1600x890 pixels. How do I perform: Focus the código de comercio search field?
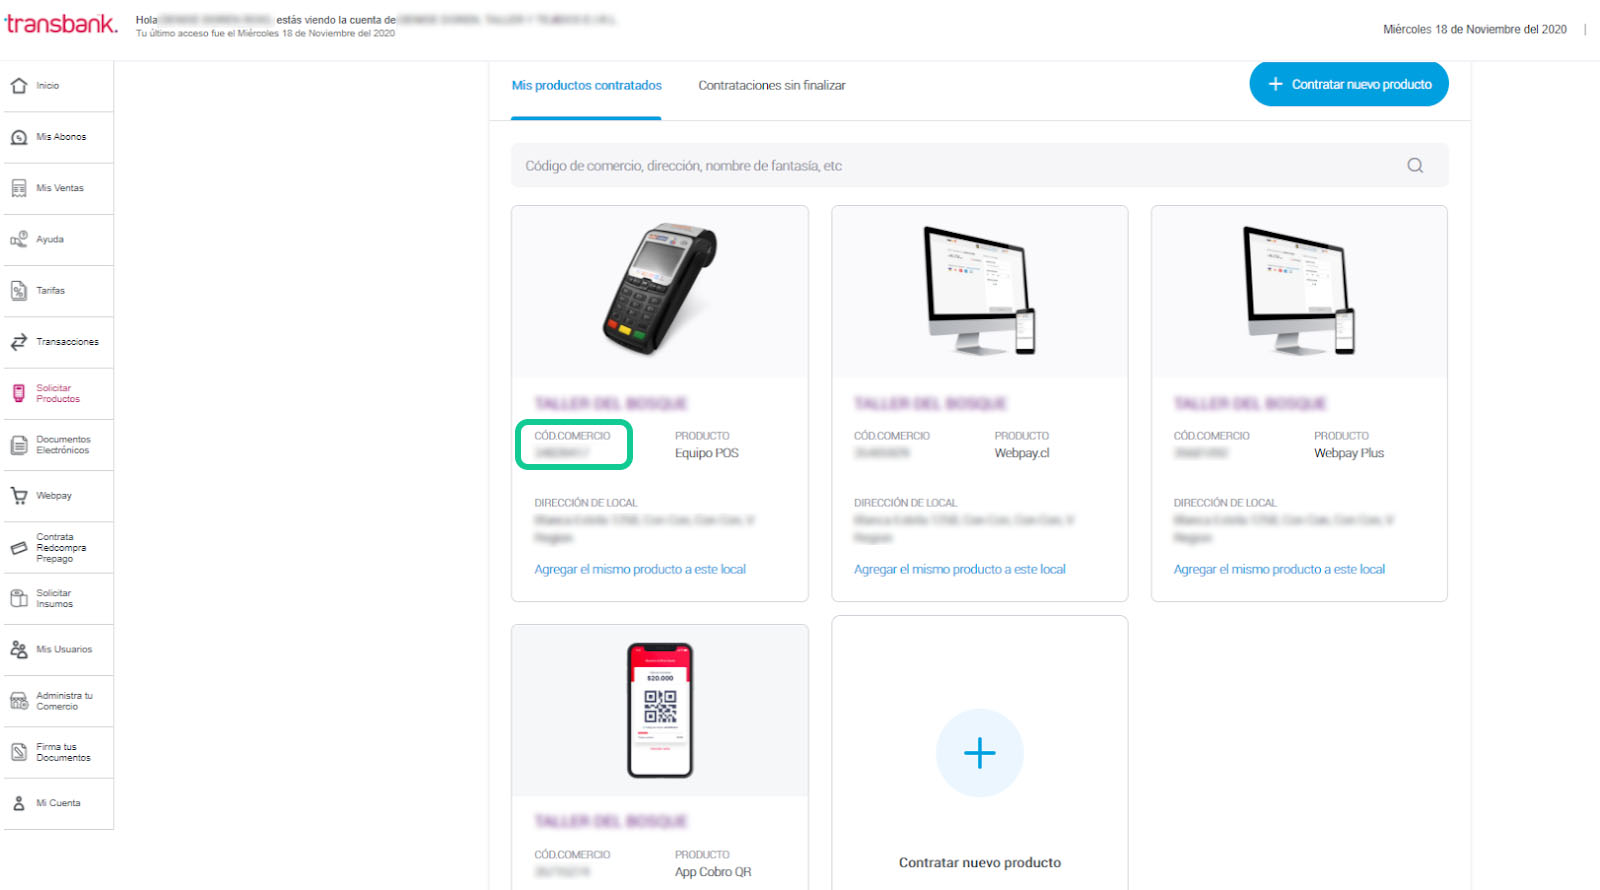[950, 166]
